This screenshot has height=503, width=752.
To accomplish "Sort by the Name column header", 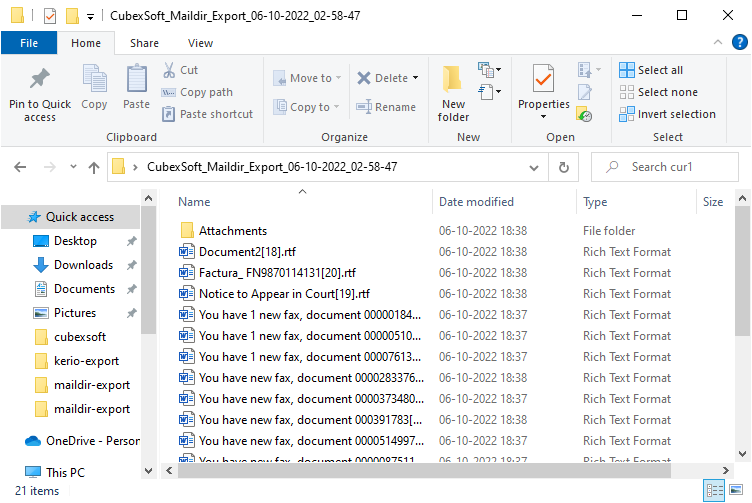I will coord(194,202).
